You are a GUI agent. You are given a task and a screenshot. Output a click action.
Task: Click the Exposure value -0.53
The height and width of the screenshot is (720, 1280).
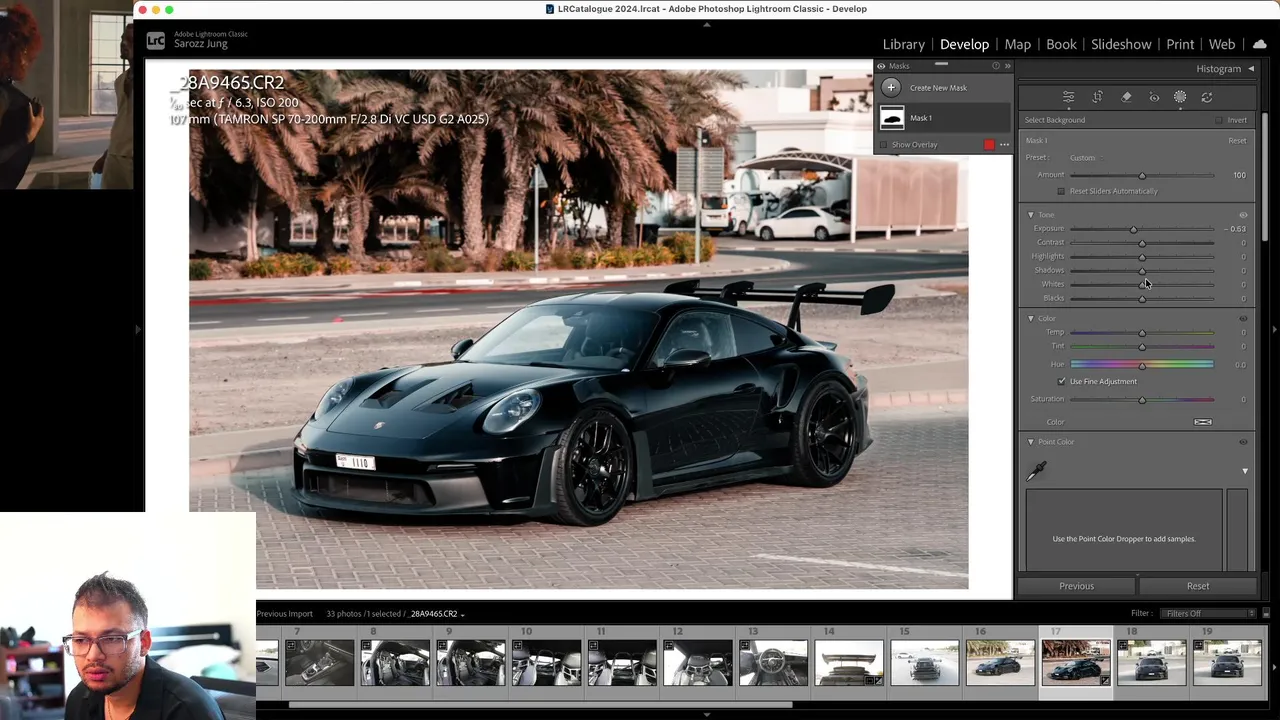tap(1234, 229)
